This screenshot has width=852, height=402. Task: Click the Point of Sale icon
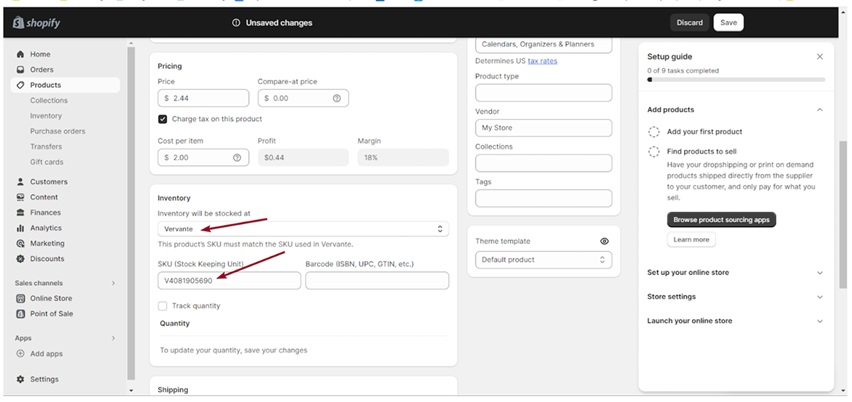pyautogui.click(x=21, y=313)
